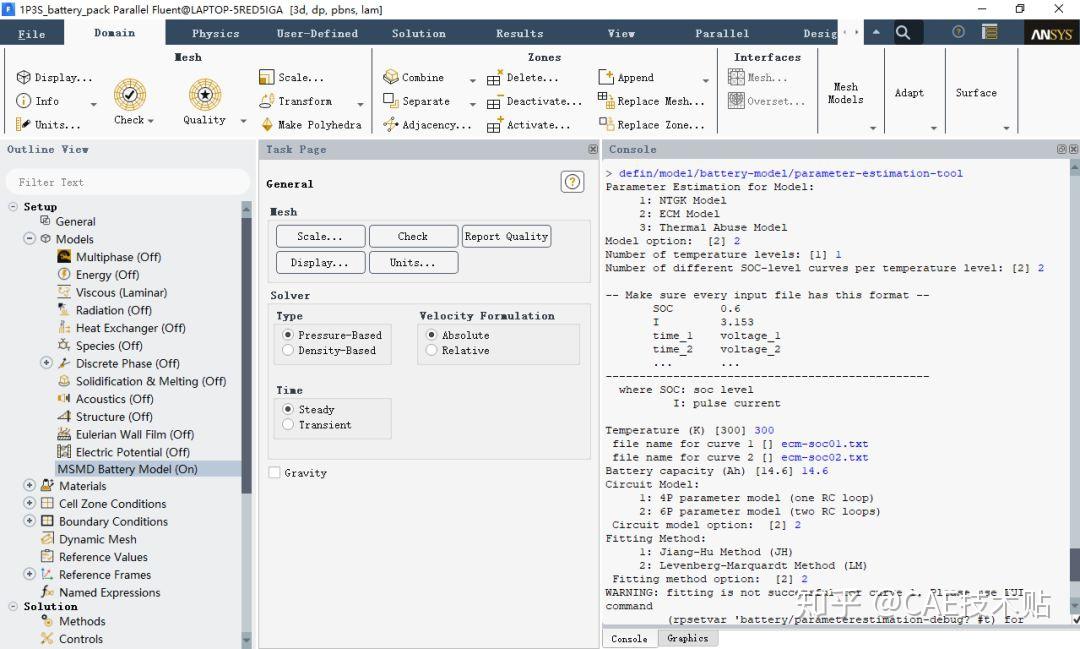Click the Transform mesh icon

pyautogui.click(x=267, y=101)
